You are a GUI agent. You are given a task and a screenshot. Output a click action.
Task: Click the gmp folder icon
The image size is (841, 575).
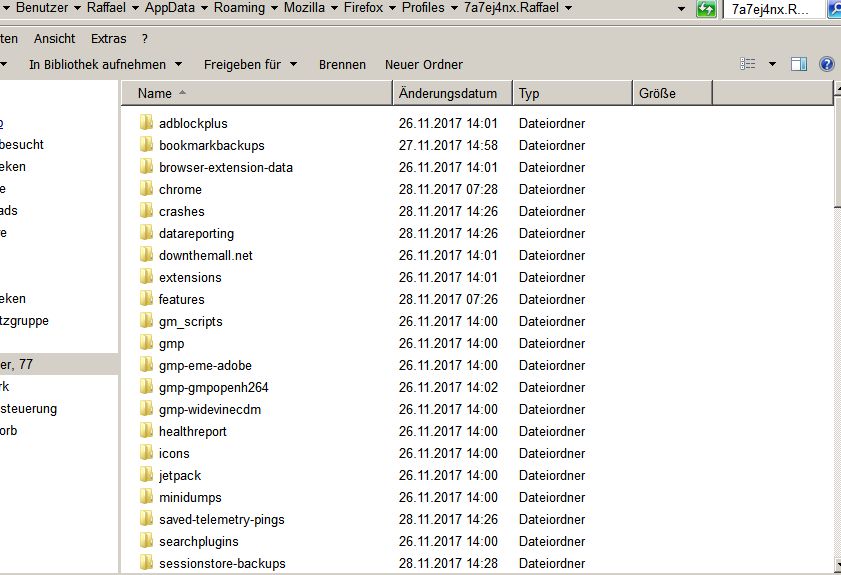(146, 343)
